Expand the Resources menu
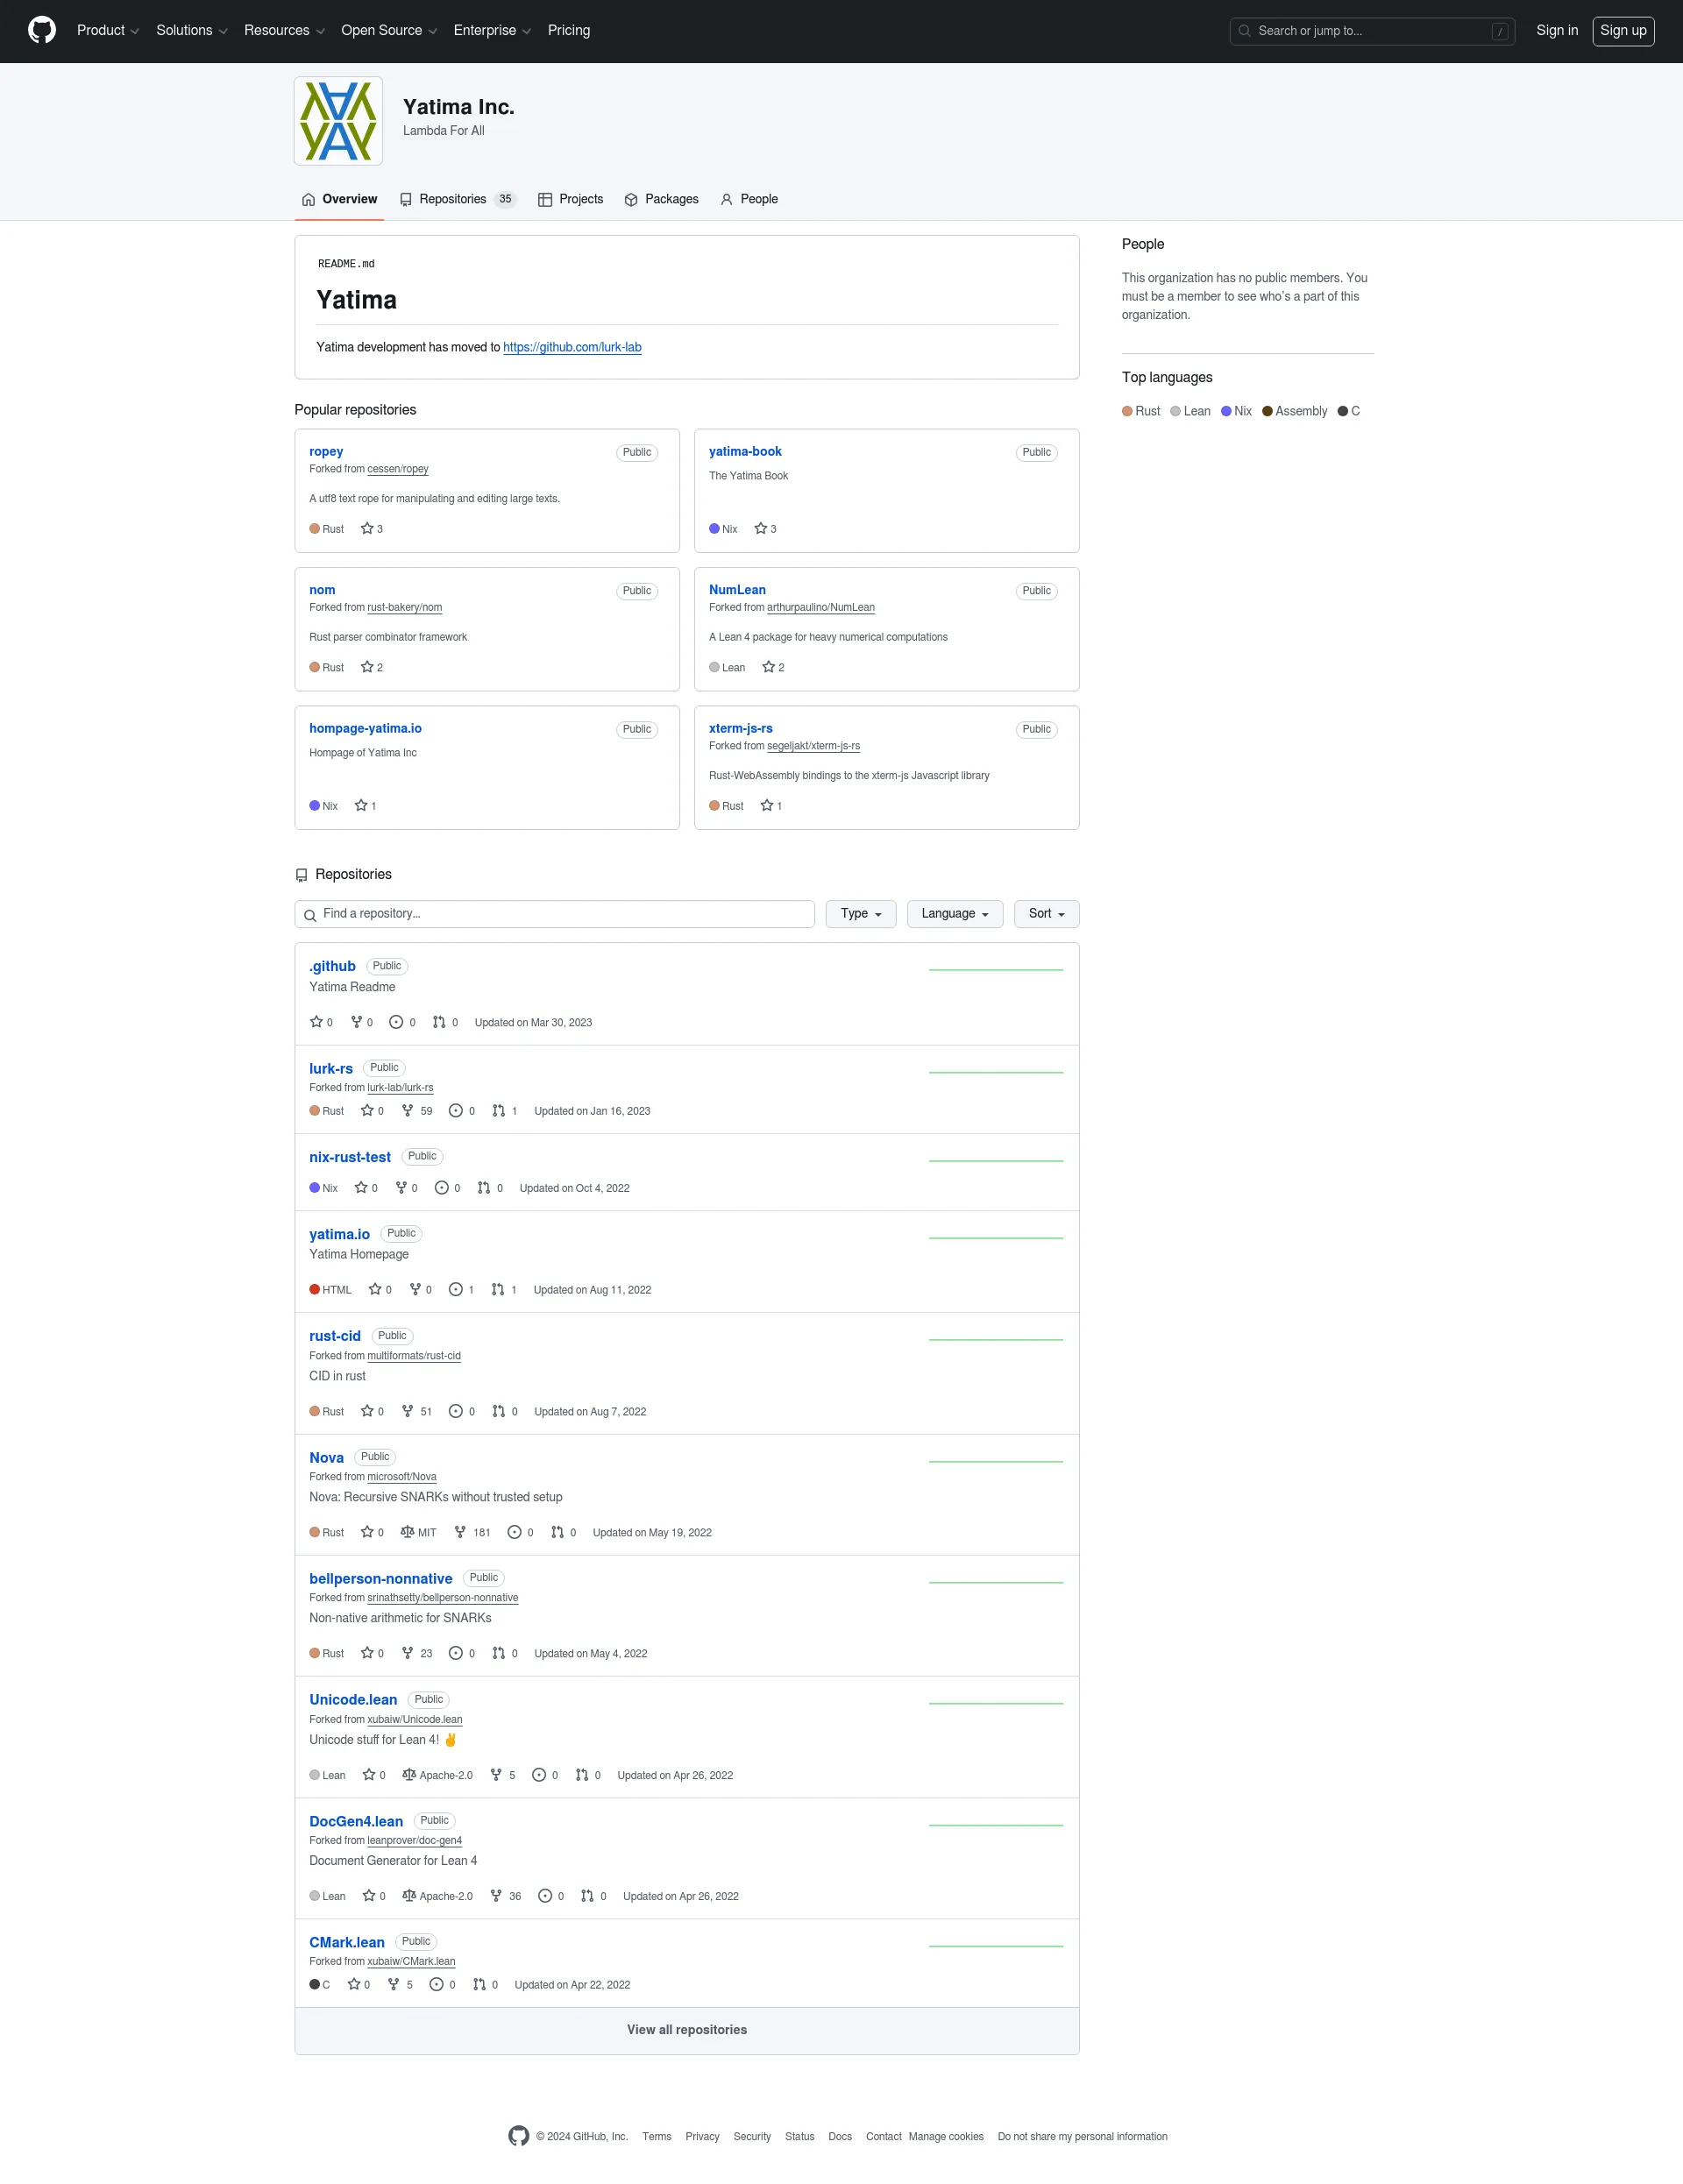Image resolution: width=1683 pixels, height=2184 pixels. point(284,30)
